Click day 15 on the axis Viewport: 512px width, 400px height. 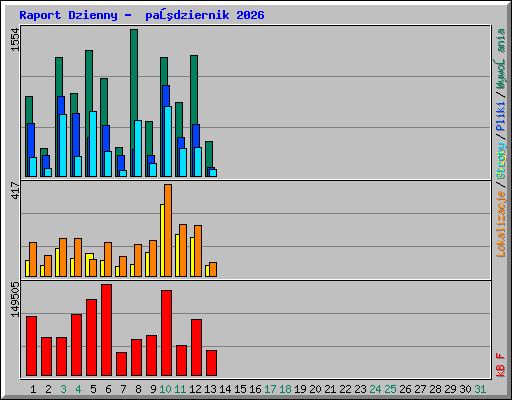[x=240, y=389]
